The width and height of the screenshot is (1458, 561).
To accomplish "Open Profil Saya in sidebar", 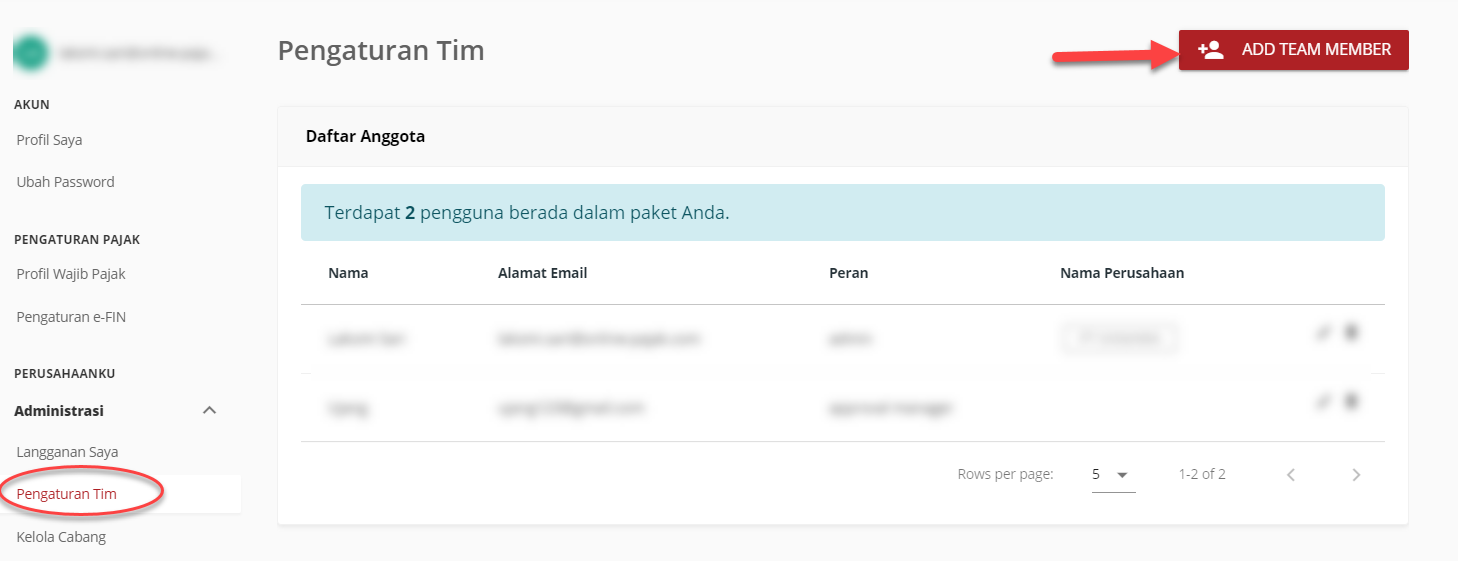I will (50, 140).
